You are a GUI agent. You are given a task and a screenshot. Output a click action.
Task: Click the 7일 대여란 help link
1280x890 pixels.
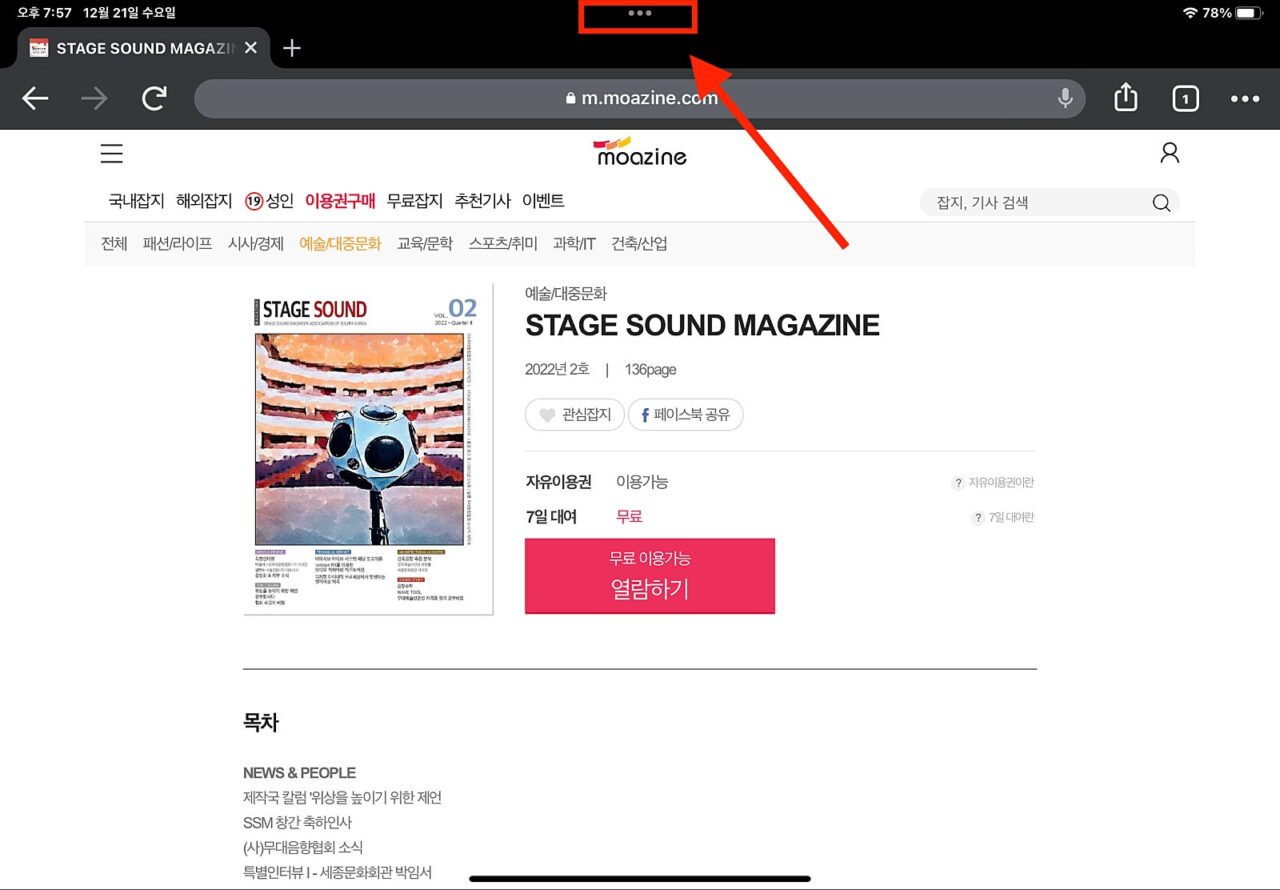(1011, 518)
